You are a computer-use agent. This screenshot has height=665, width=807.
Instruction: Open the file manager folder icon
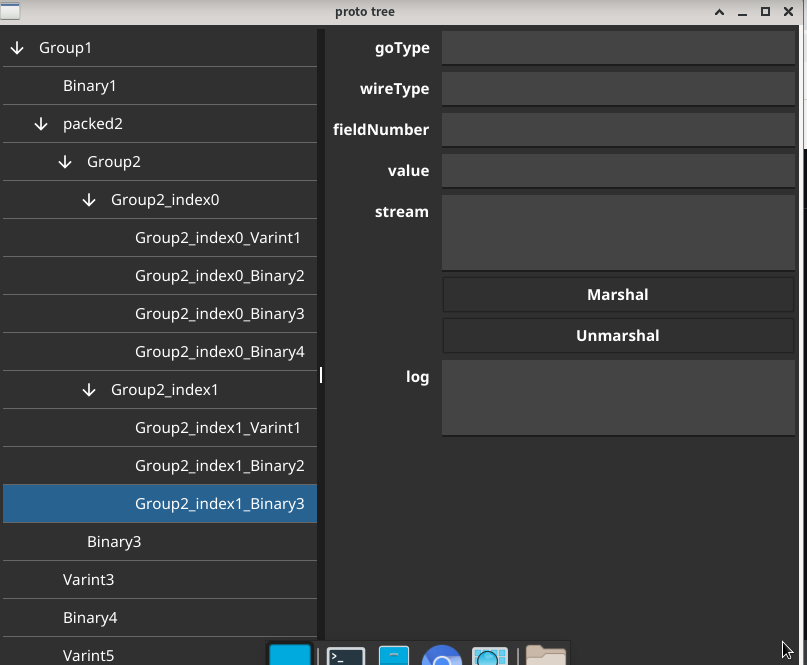(545, 655)
